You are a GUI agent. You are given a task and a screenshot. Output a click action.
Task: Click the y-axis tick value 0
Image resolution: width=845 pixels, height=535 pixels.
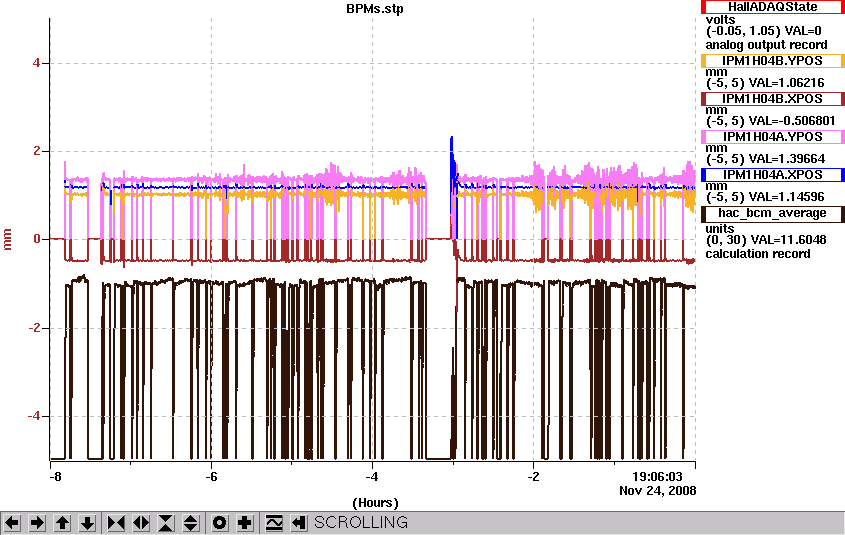click(x=36, y=239)
